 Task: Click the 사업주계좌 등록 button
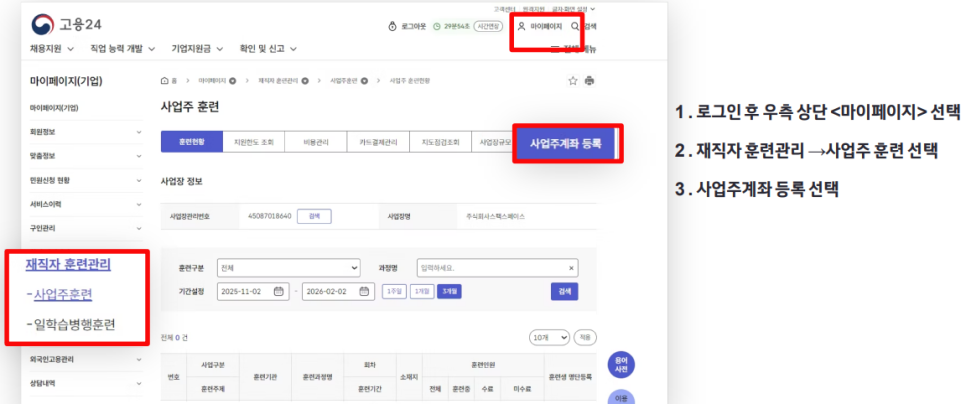pos(565,143)
